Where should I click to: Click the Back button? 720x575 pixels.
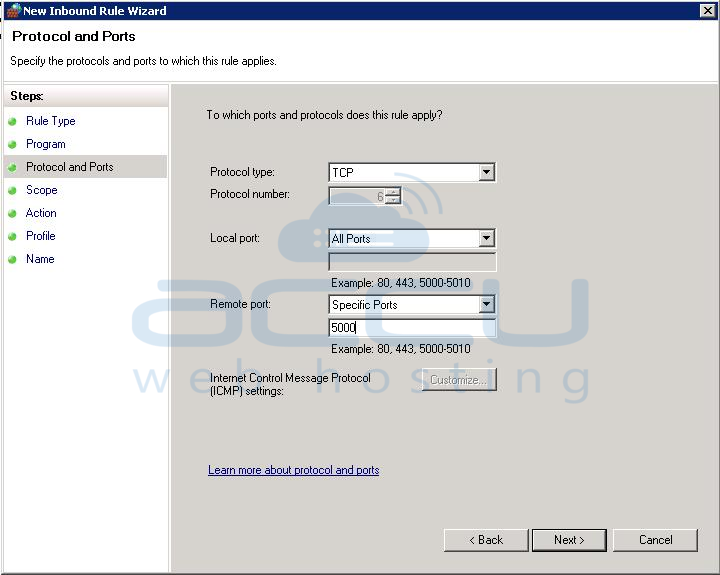point(486,540)
